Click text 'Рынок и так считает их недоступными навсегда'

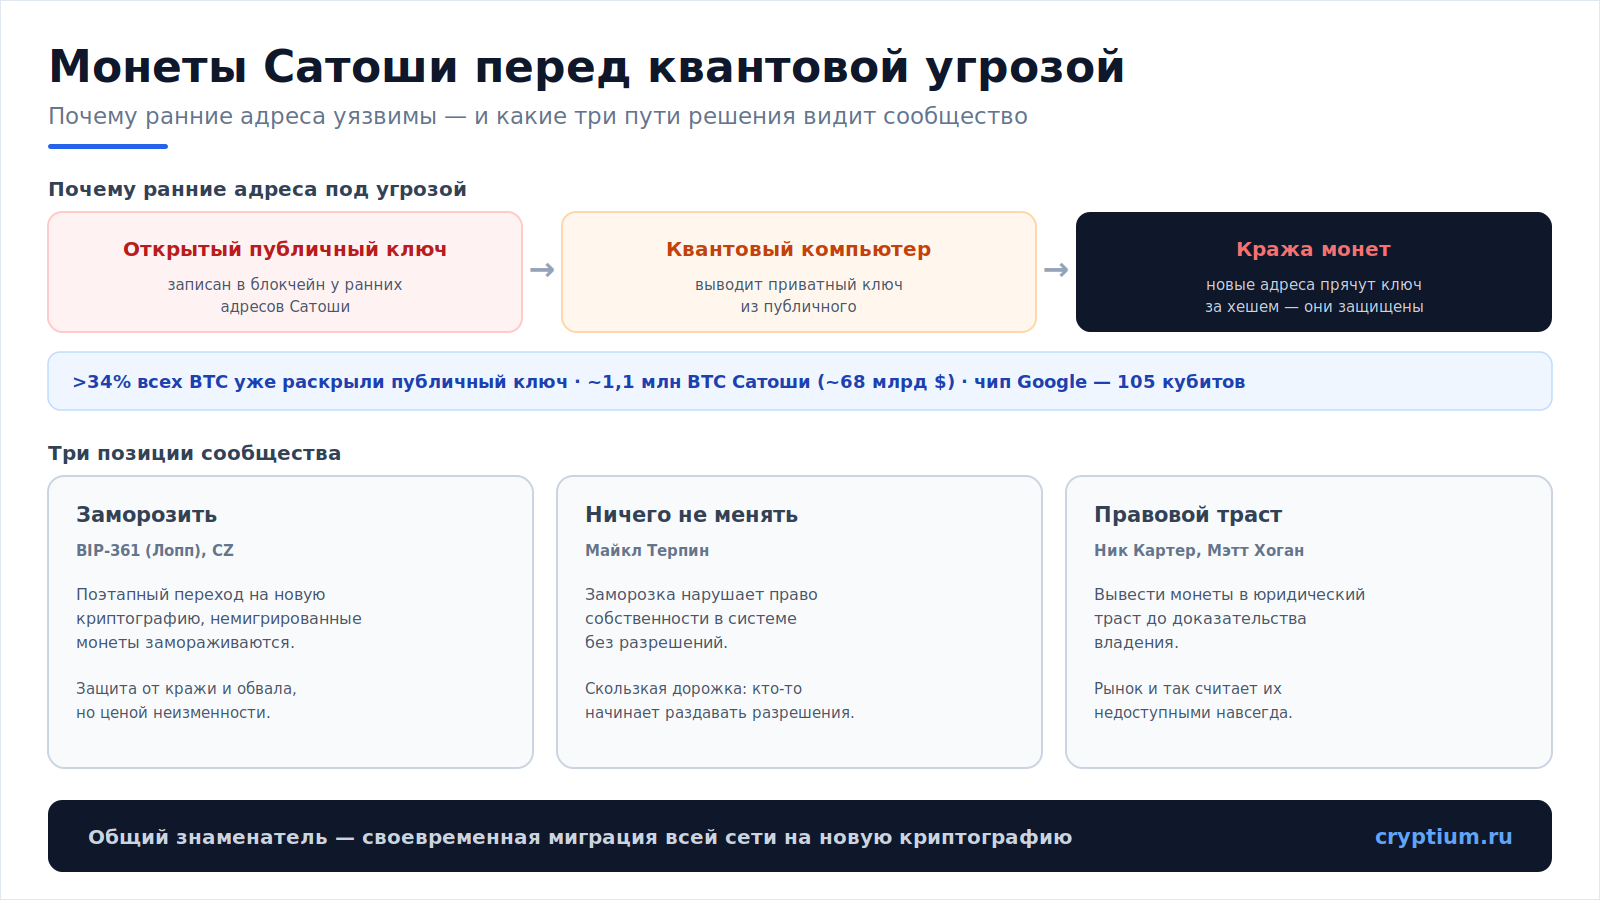(1193, 700)
